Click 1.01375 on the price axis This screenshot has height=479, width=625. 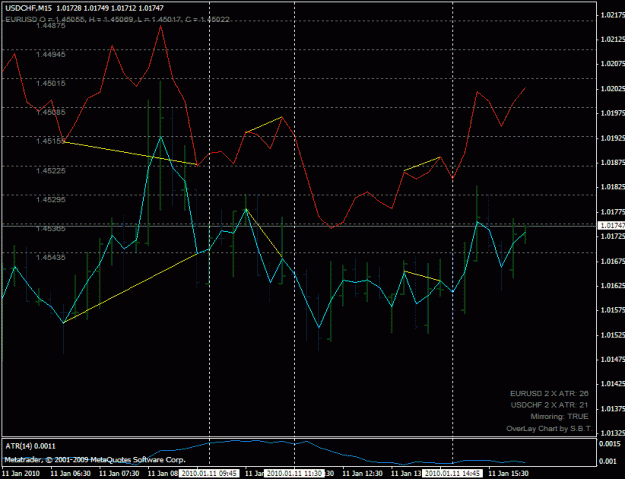tap(613, 409)
